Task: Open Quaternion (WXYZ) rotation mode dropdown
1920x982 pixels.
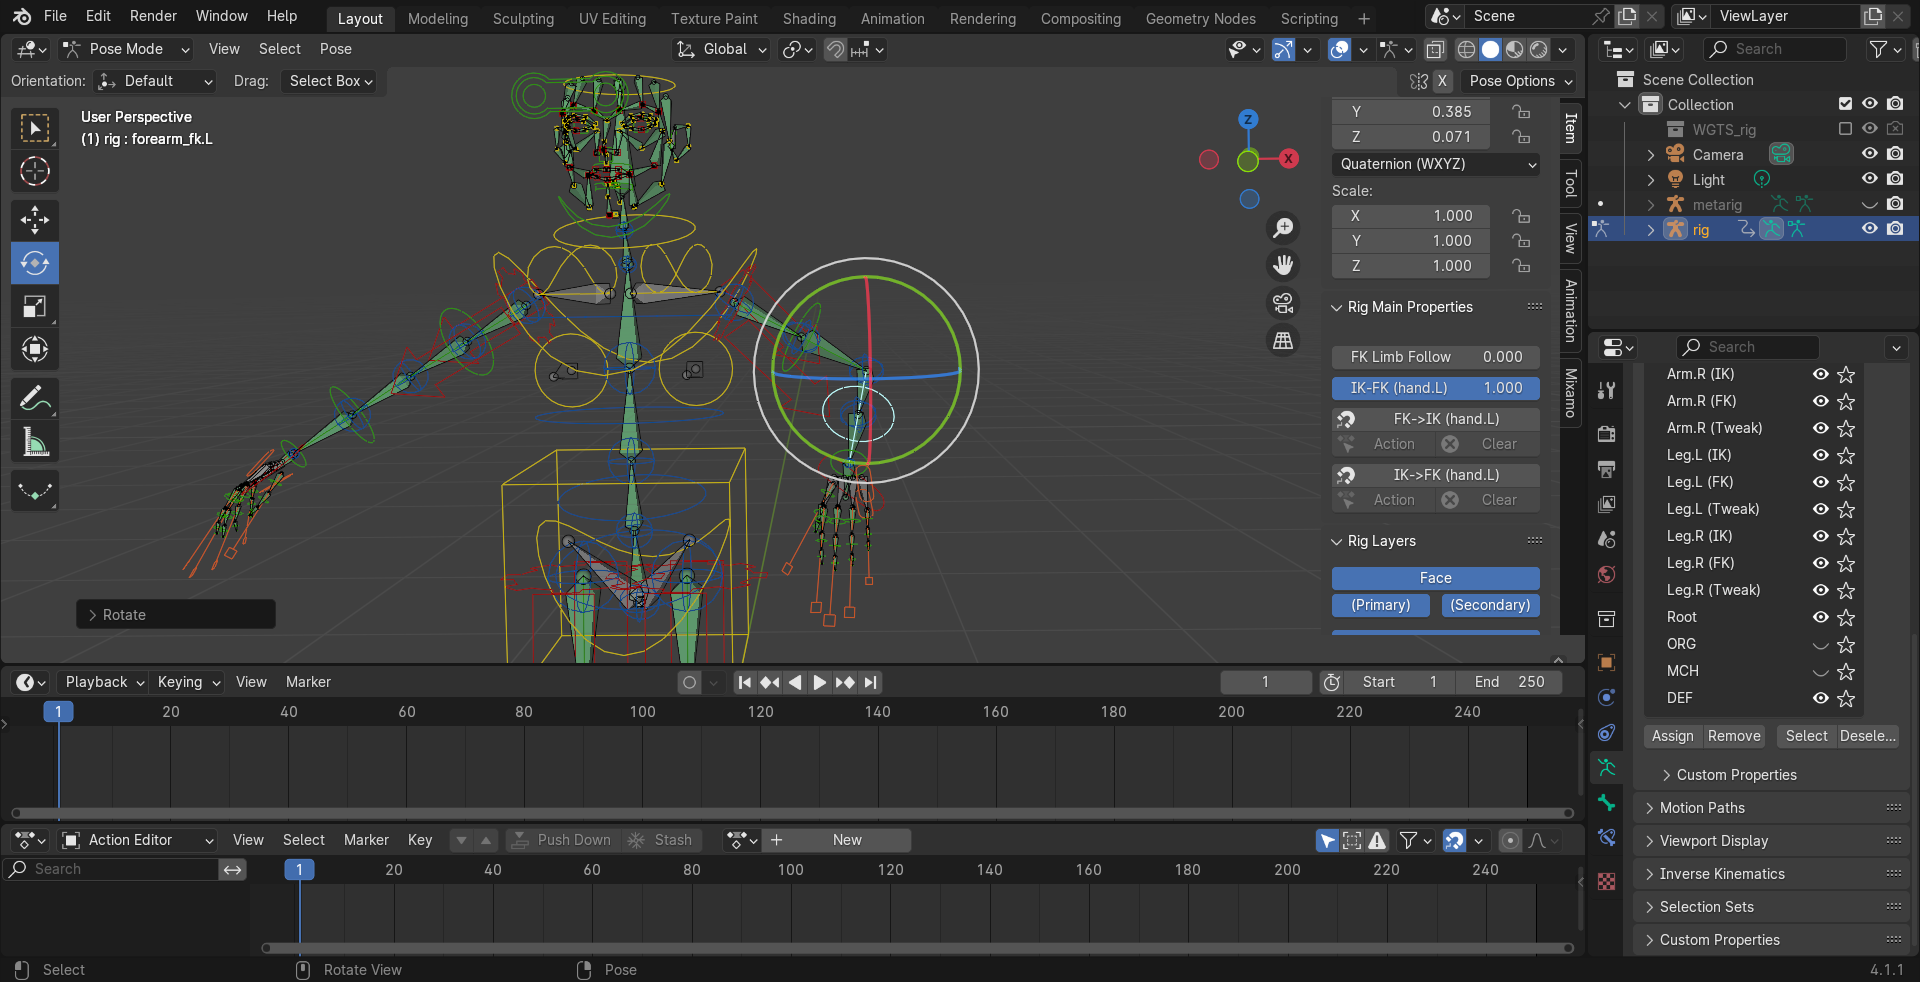Action: point(1436,164)
